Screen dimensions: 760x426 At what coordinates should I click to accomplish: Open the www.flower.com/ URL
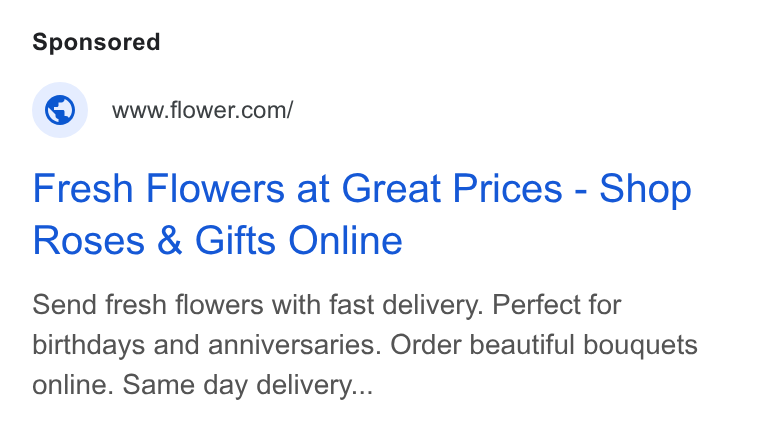pos(203,110)
